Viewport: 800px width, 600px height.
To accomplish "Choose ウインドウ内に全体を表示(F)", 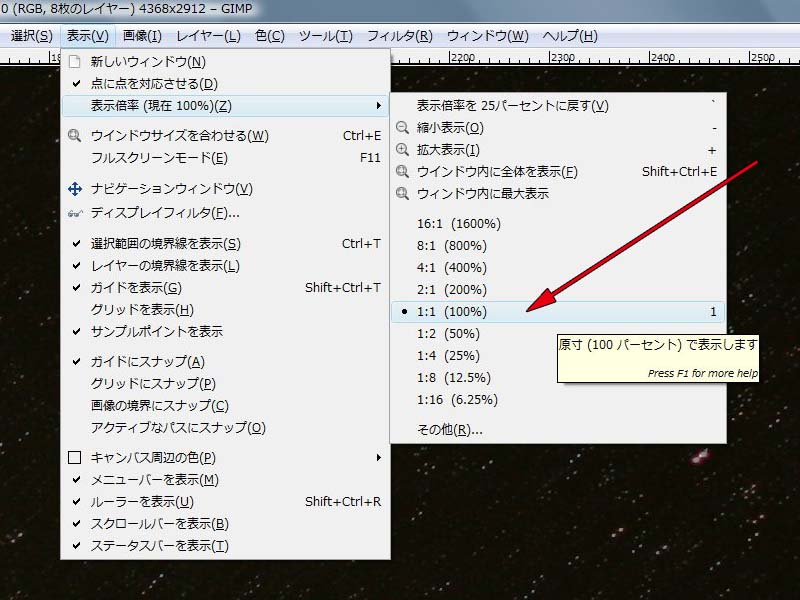I will click(558, 171).
